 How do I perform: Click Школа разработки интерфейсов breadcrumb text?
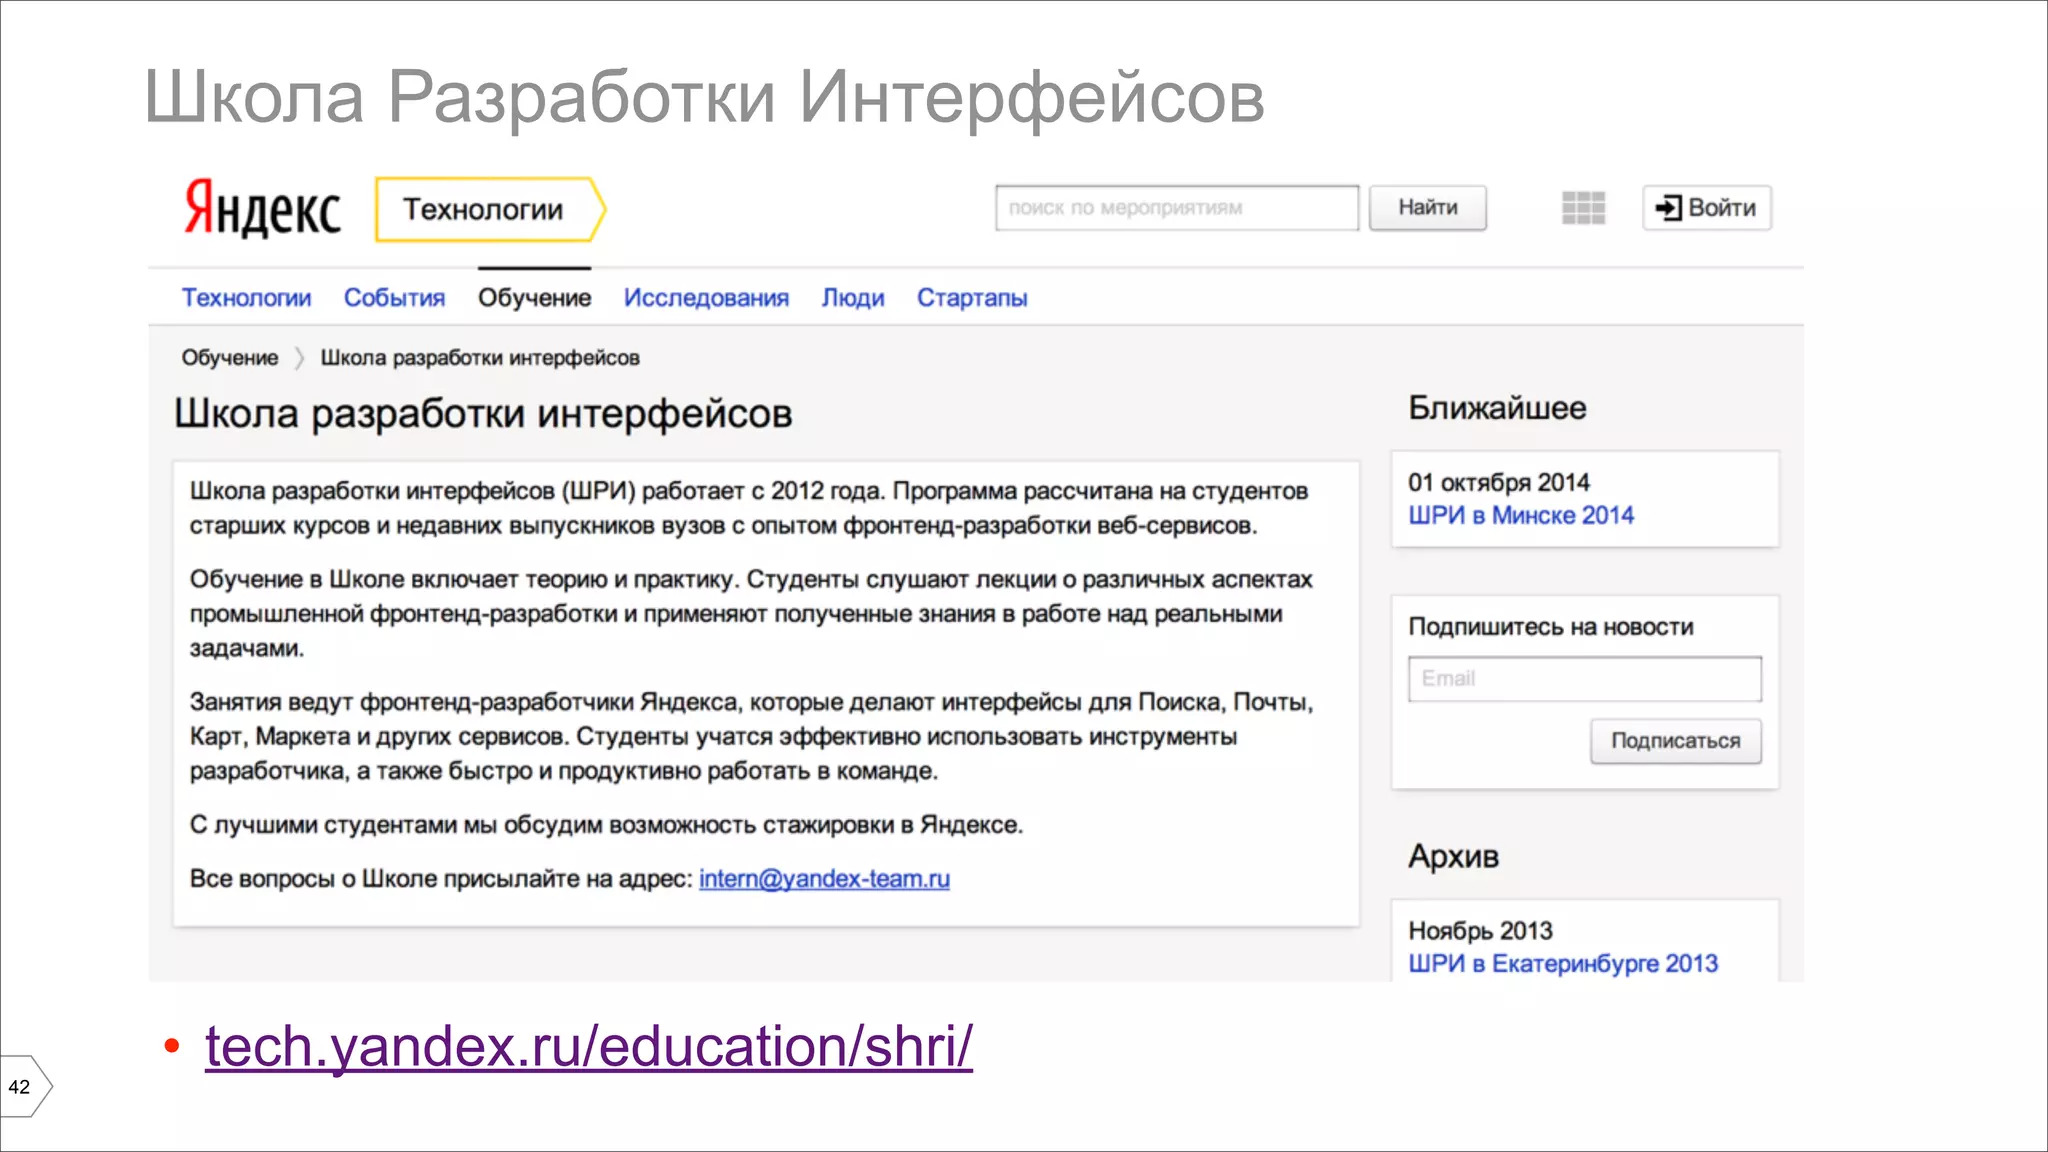(480, 358)
